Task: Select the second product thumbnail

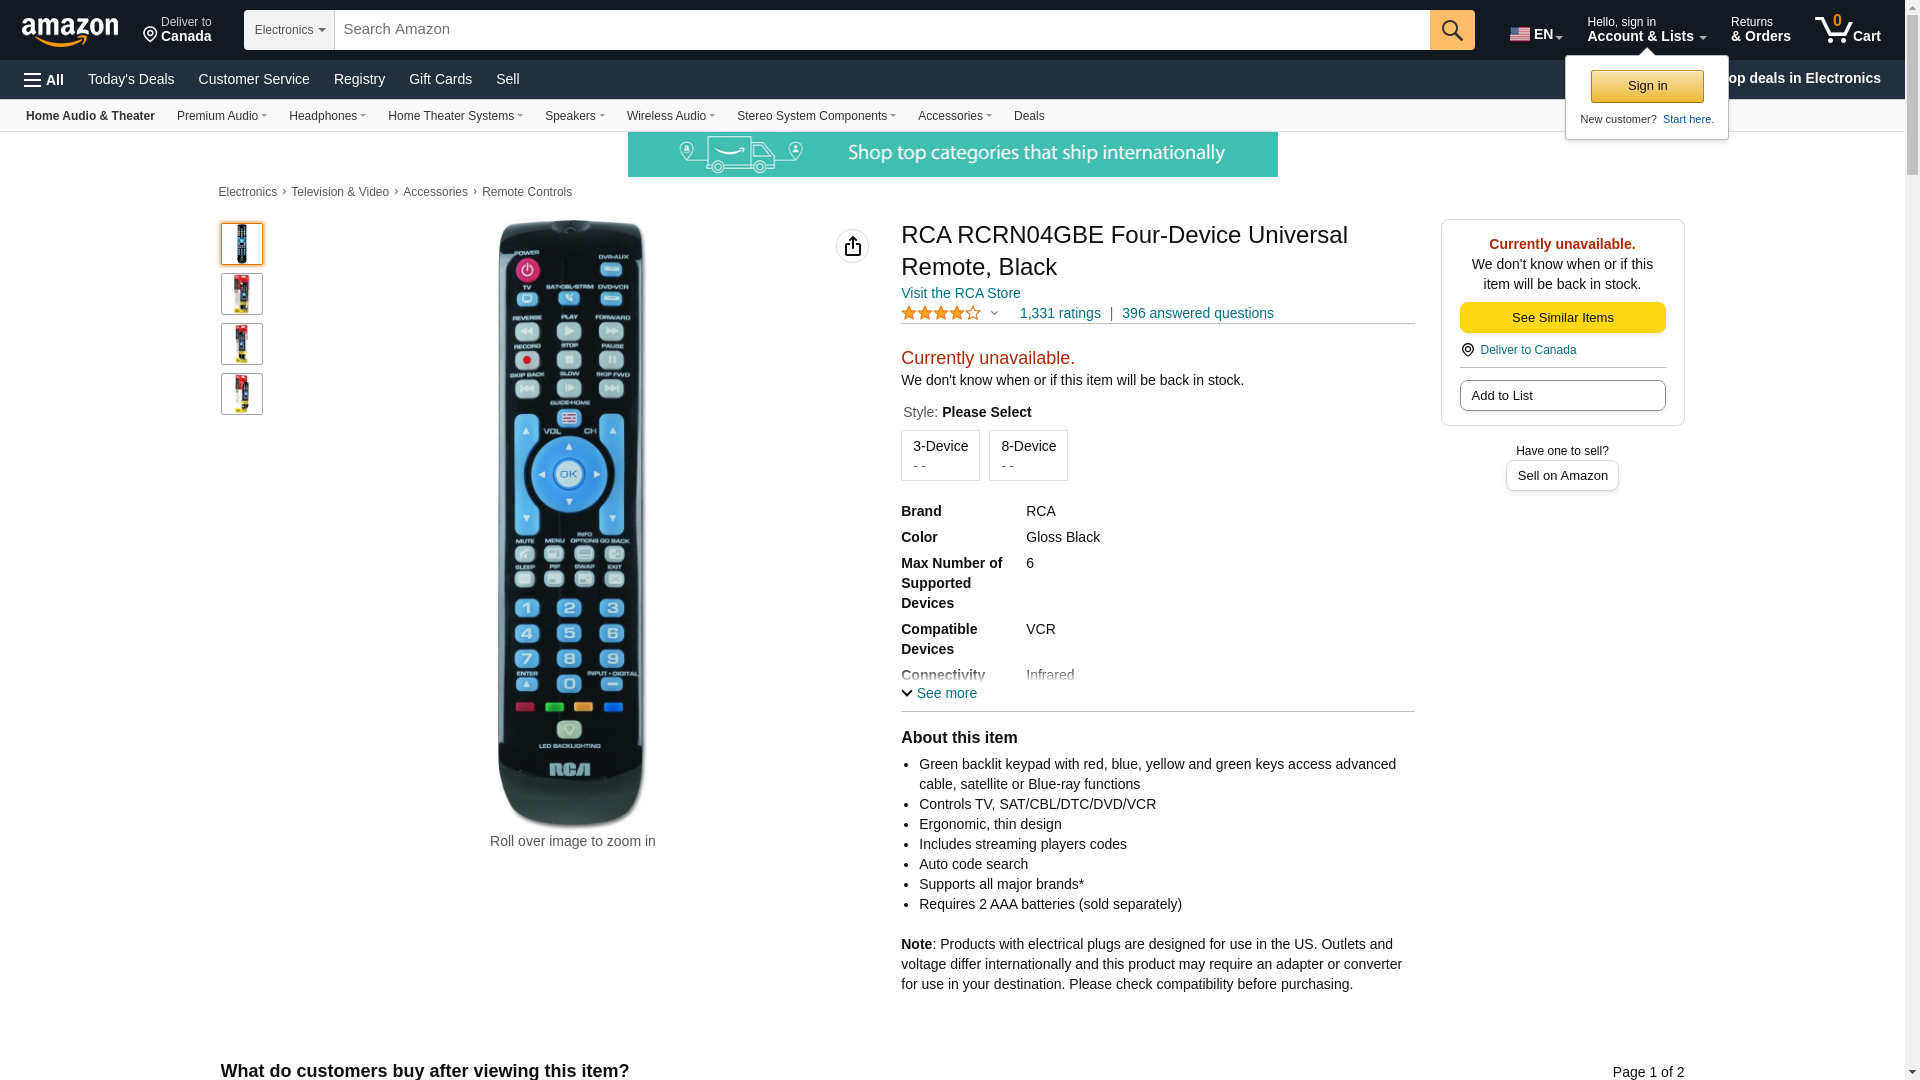Action: pos(242,294)
